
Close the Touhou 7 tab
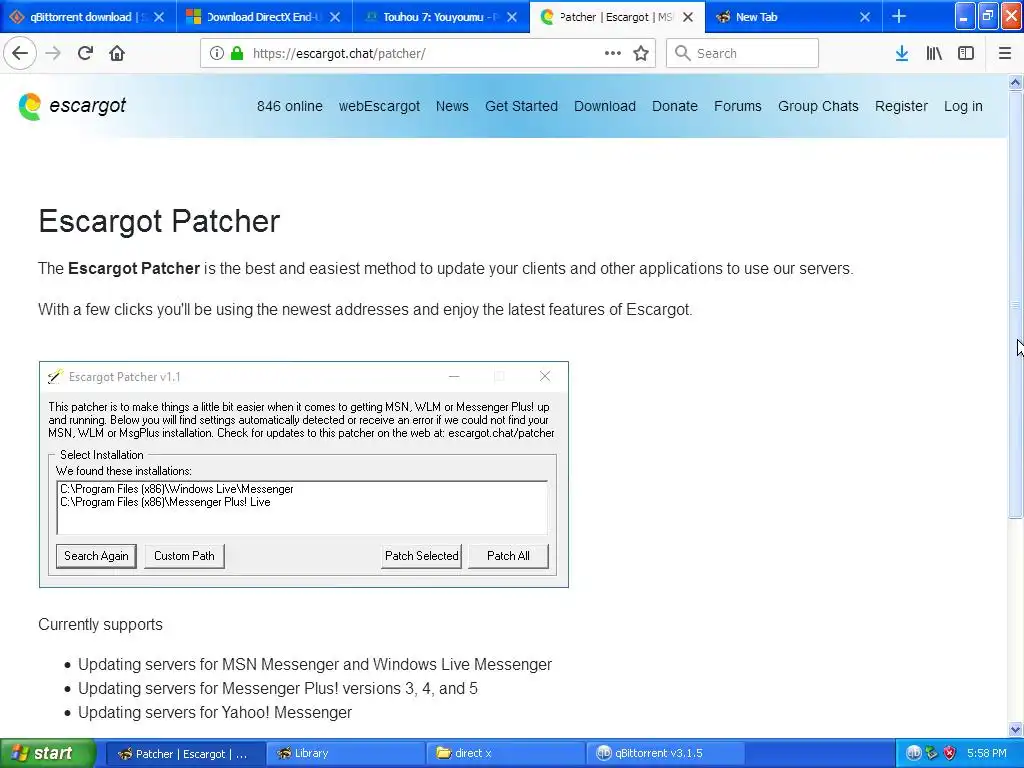pyautogui.click(x=512, y=17)
